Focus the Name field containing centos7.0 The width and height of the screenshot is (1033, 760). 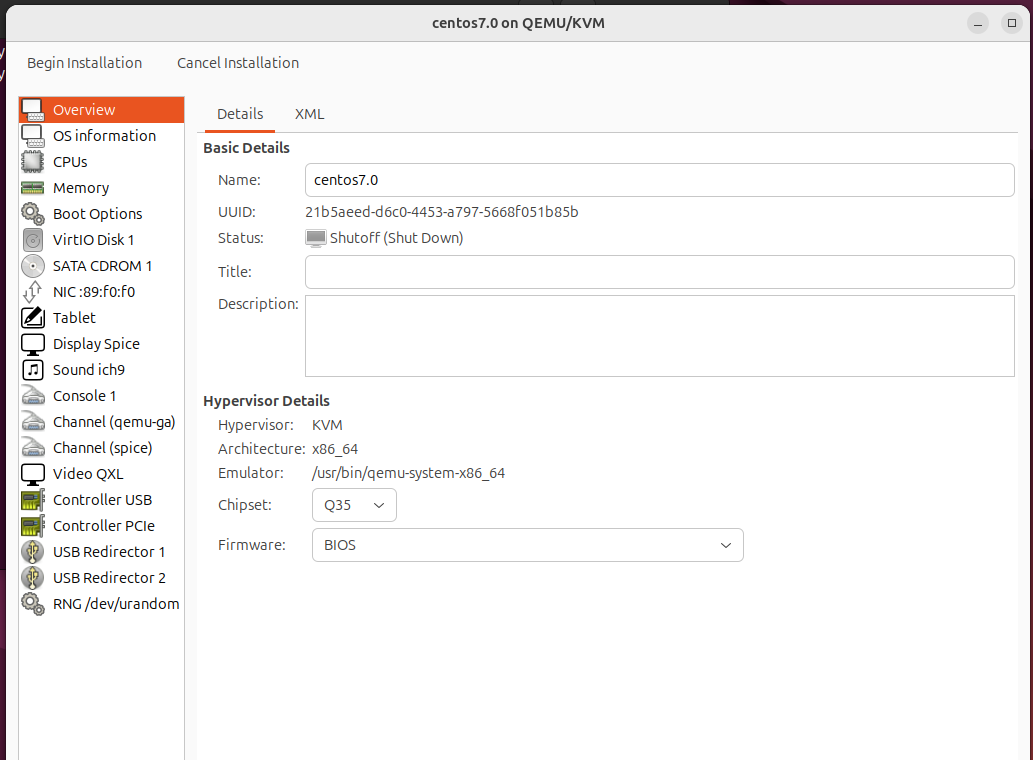point(659,180)
